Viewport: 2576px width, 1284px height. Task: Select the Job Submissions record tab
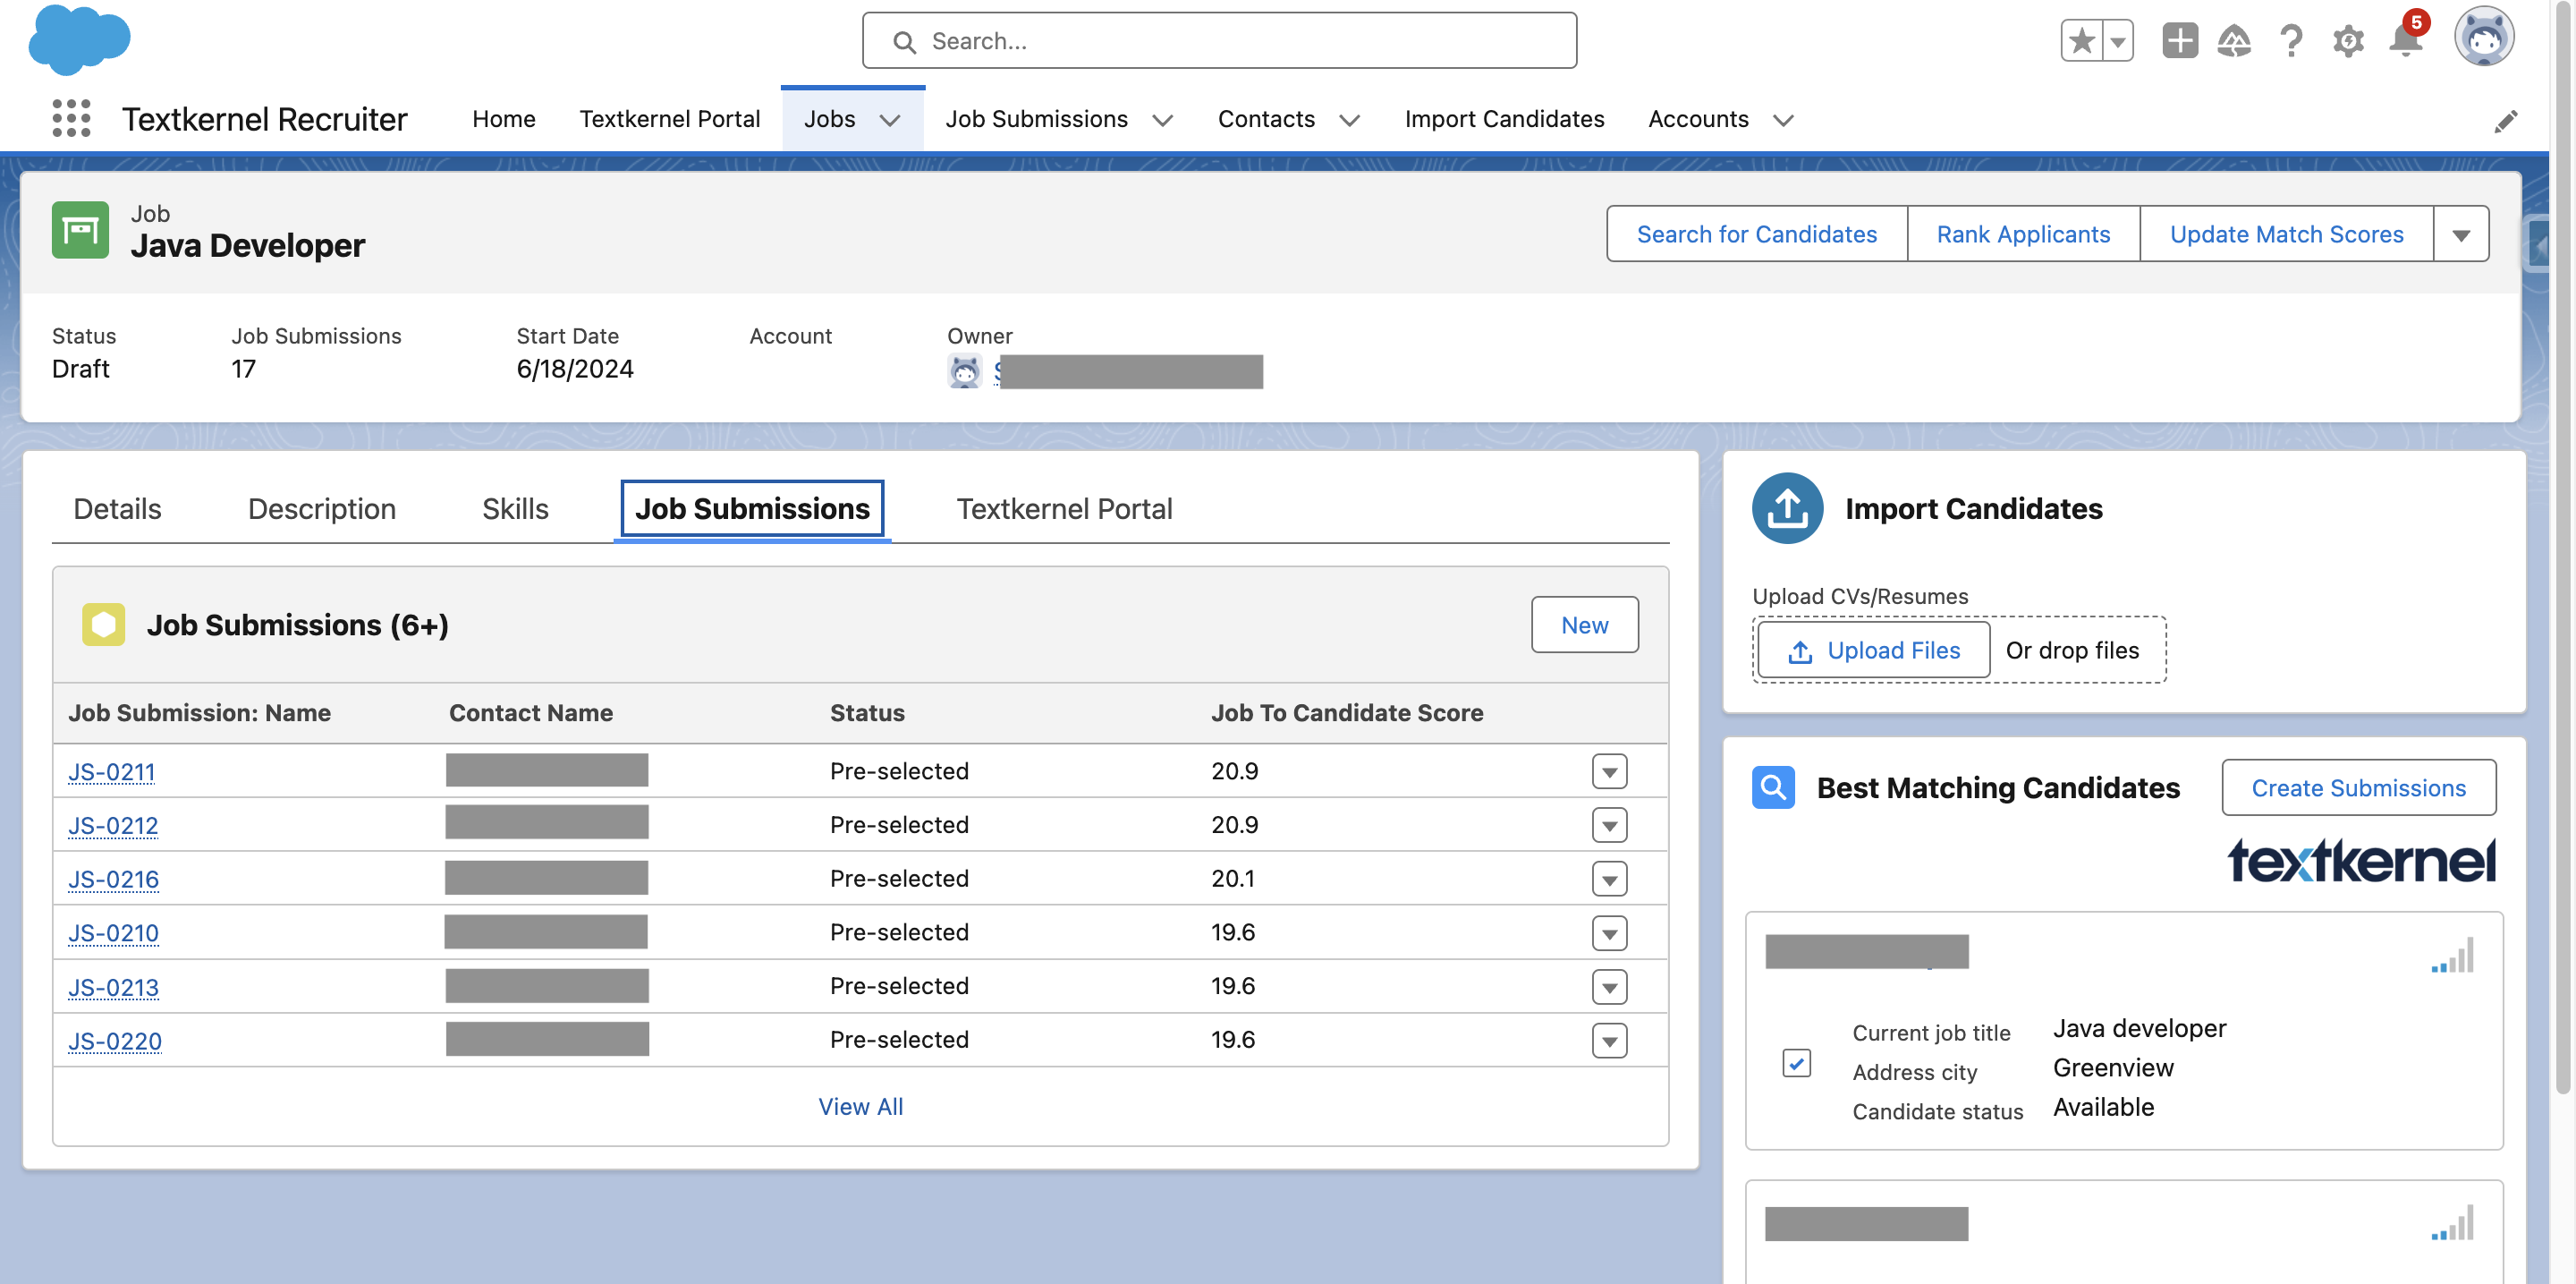[x=752, y=508]
